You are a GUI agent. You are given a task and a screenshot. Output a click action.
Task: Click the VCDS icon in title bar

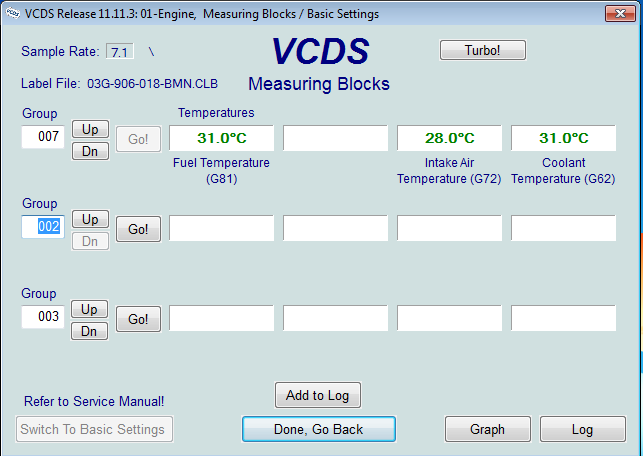(x=12, y=13)
